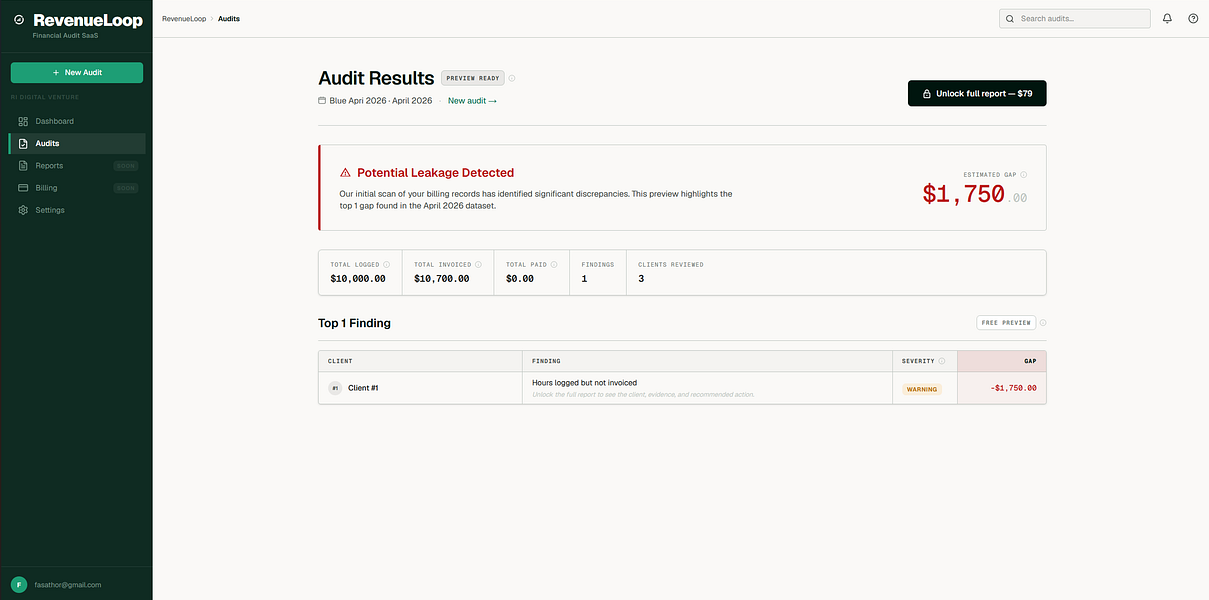Image resolution: width=1209 pixels, height=600 pixels.
Task: Unlock full report for $79
Action: pyautogui.click(x=977, y=93)
